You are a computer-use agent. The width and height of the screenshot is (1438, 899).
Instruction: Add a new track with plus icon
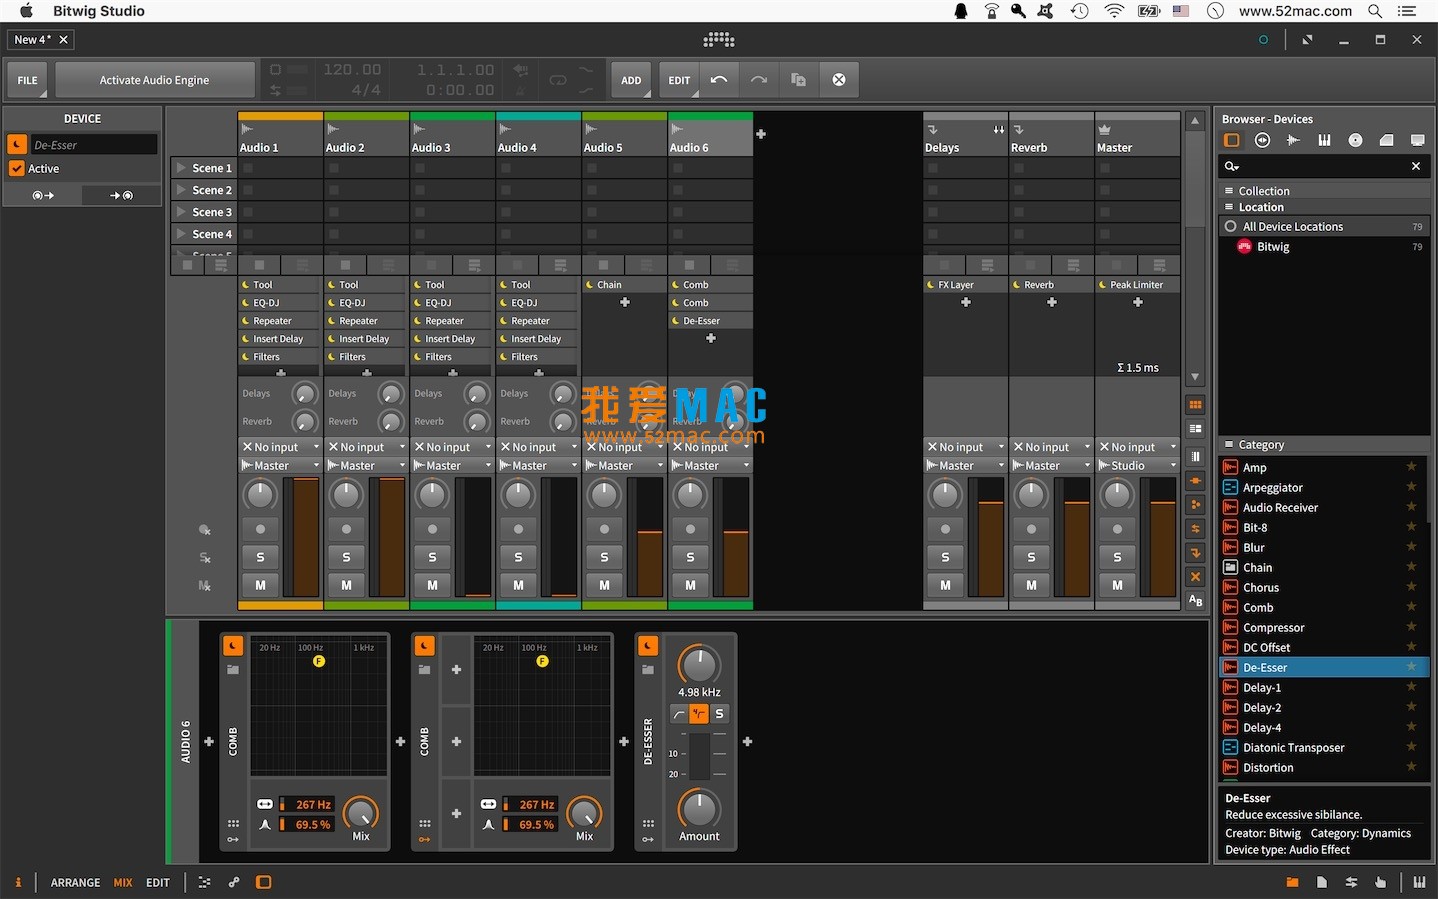pyautogui.click(x=761, y=134)
